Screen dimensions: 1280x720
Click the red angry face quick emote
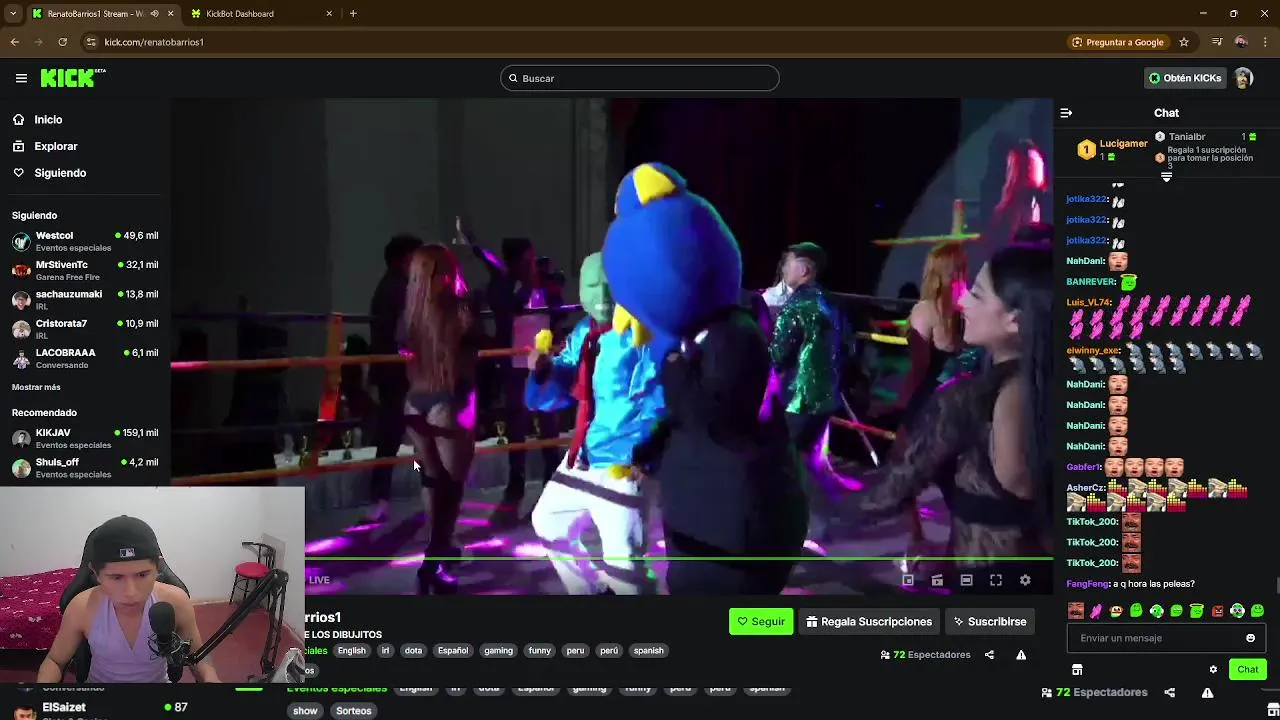coord(1217,611)
